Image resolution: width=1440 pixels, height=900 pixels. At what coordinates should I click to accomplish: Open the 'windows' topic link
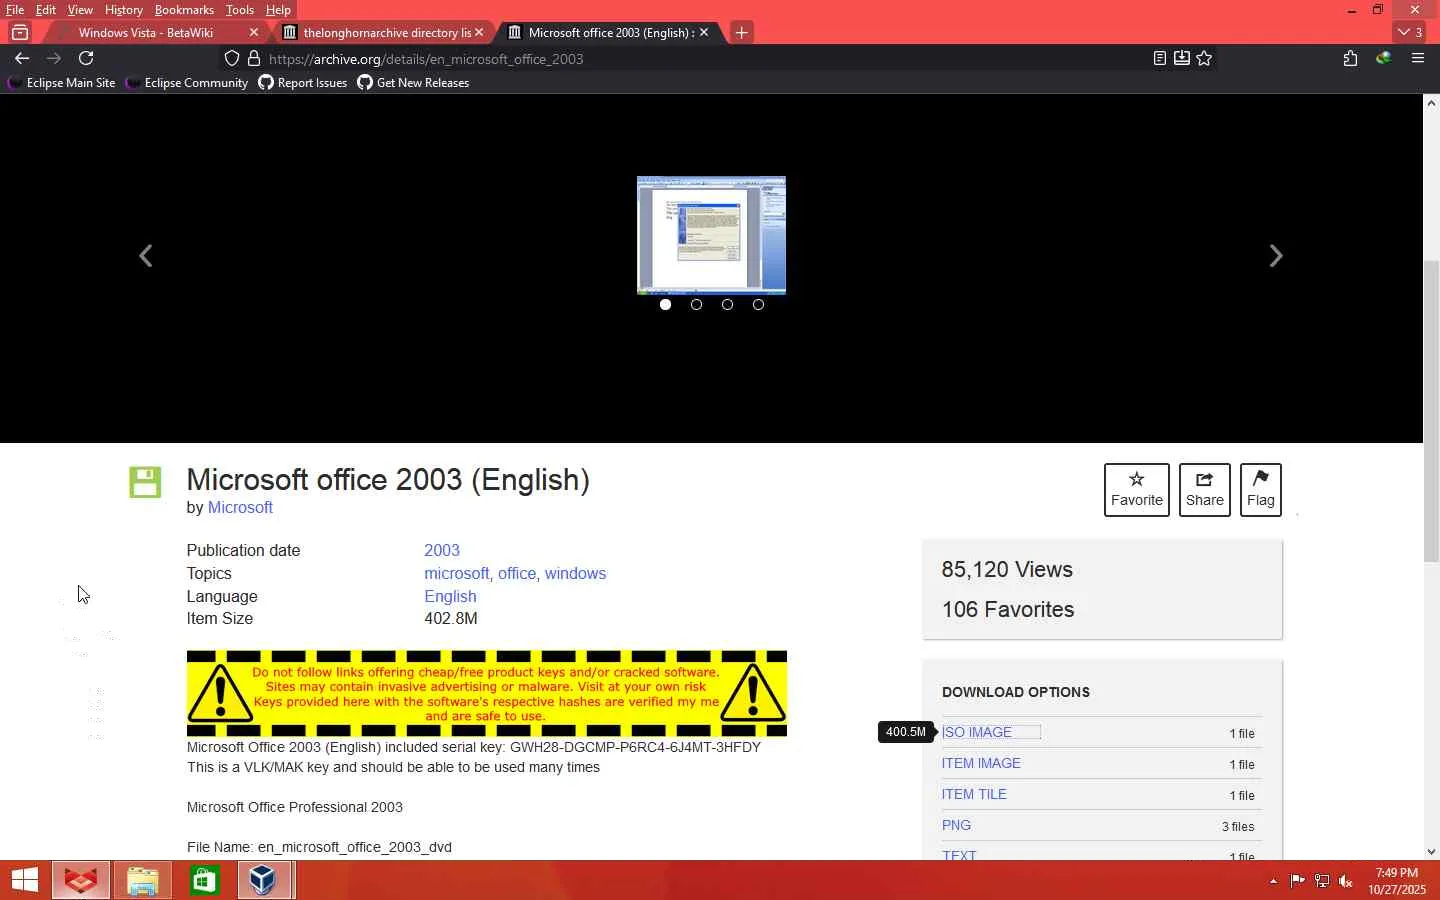click(x=575, y=574)
